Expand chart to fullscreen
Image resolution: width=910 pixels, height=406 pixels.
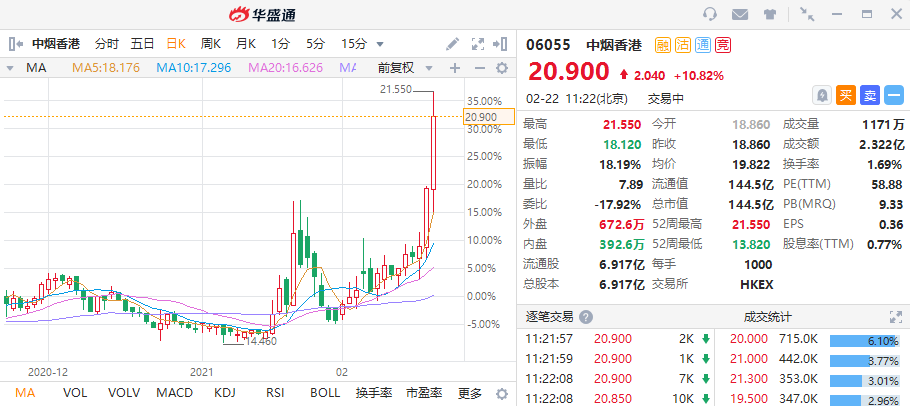click(x=478, y=44)
